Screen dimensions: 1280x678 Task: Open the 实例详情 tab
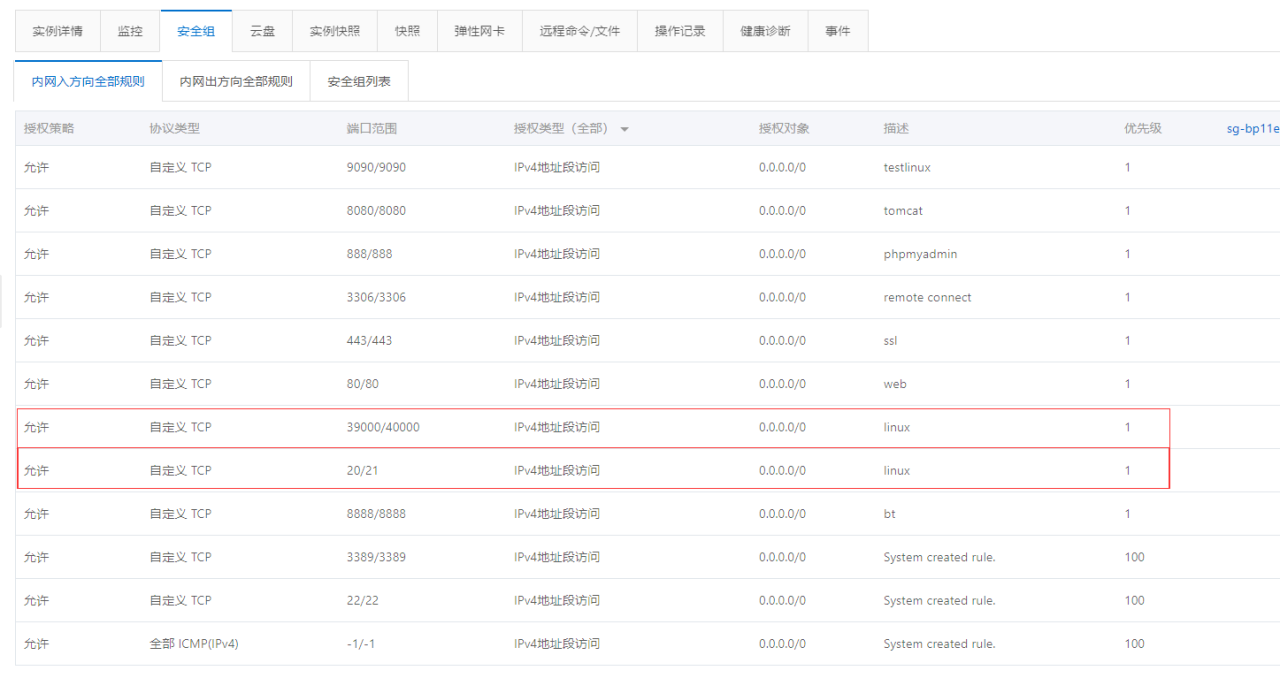click(x=57, y=31)
